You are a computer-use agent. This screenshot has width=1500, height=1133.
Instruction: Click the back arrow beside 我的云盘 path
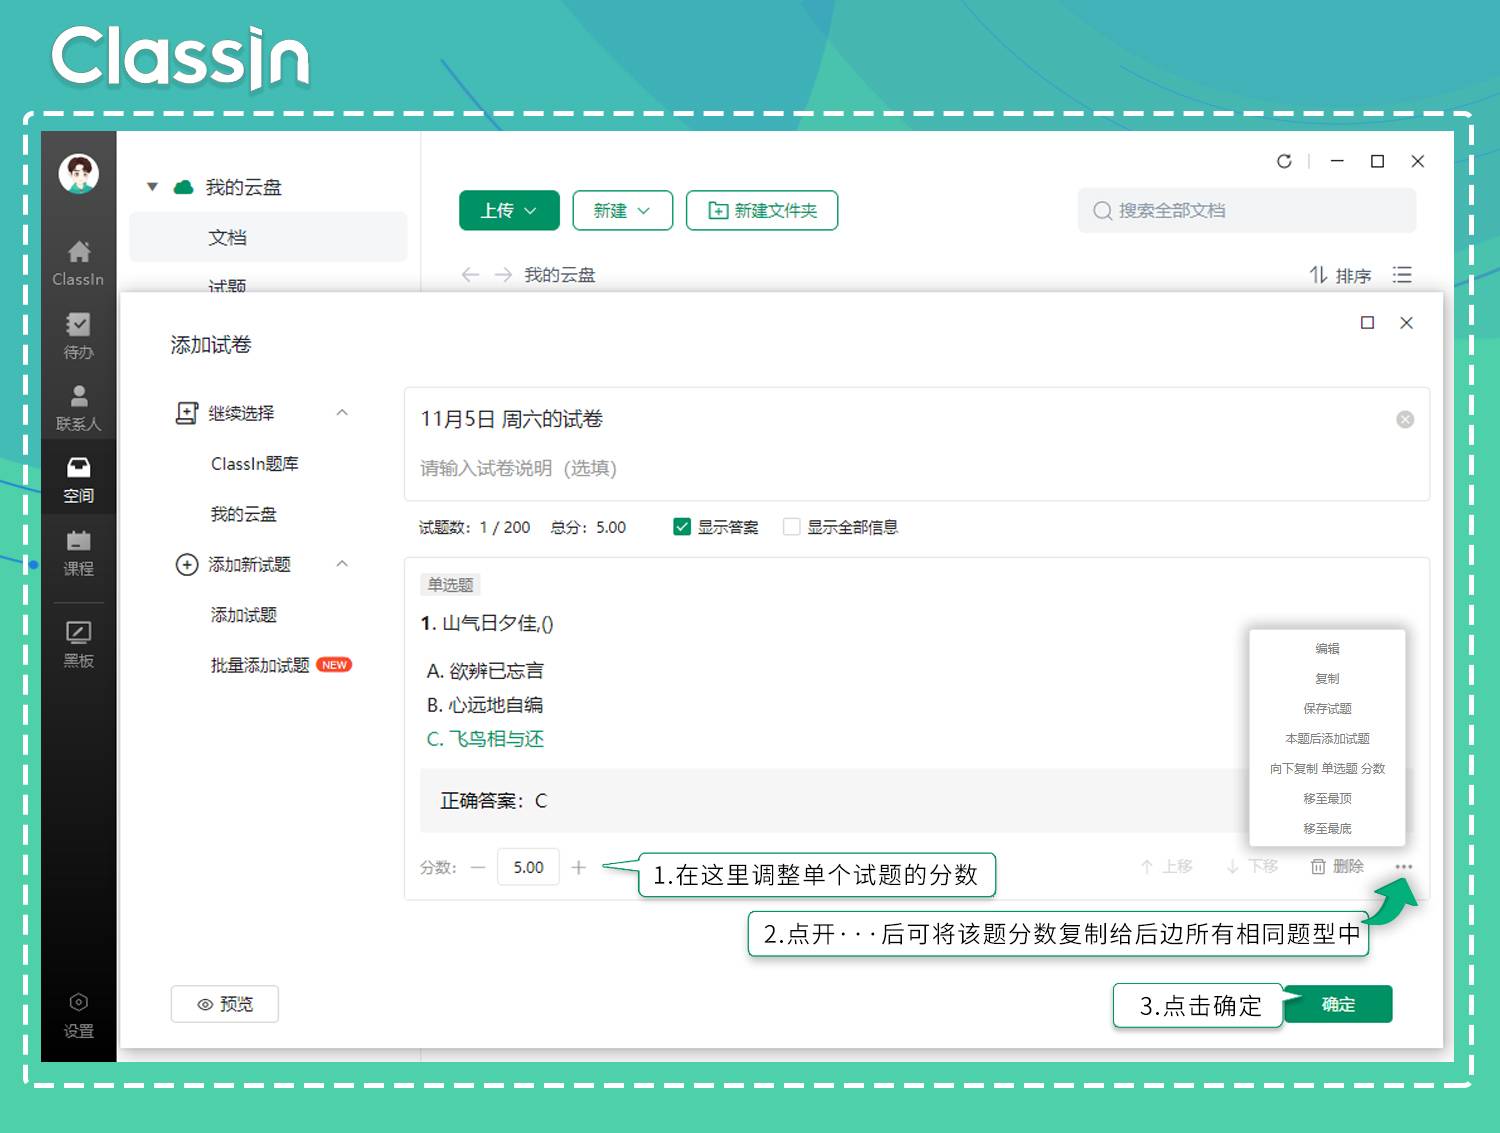click(470, 275)
